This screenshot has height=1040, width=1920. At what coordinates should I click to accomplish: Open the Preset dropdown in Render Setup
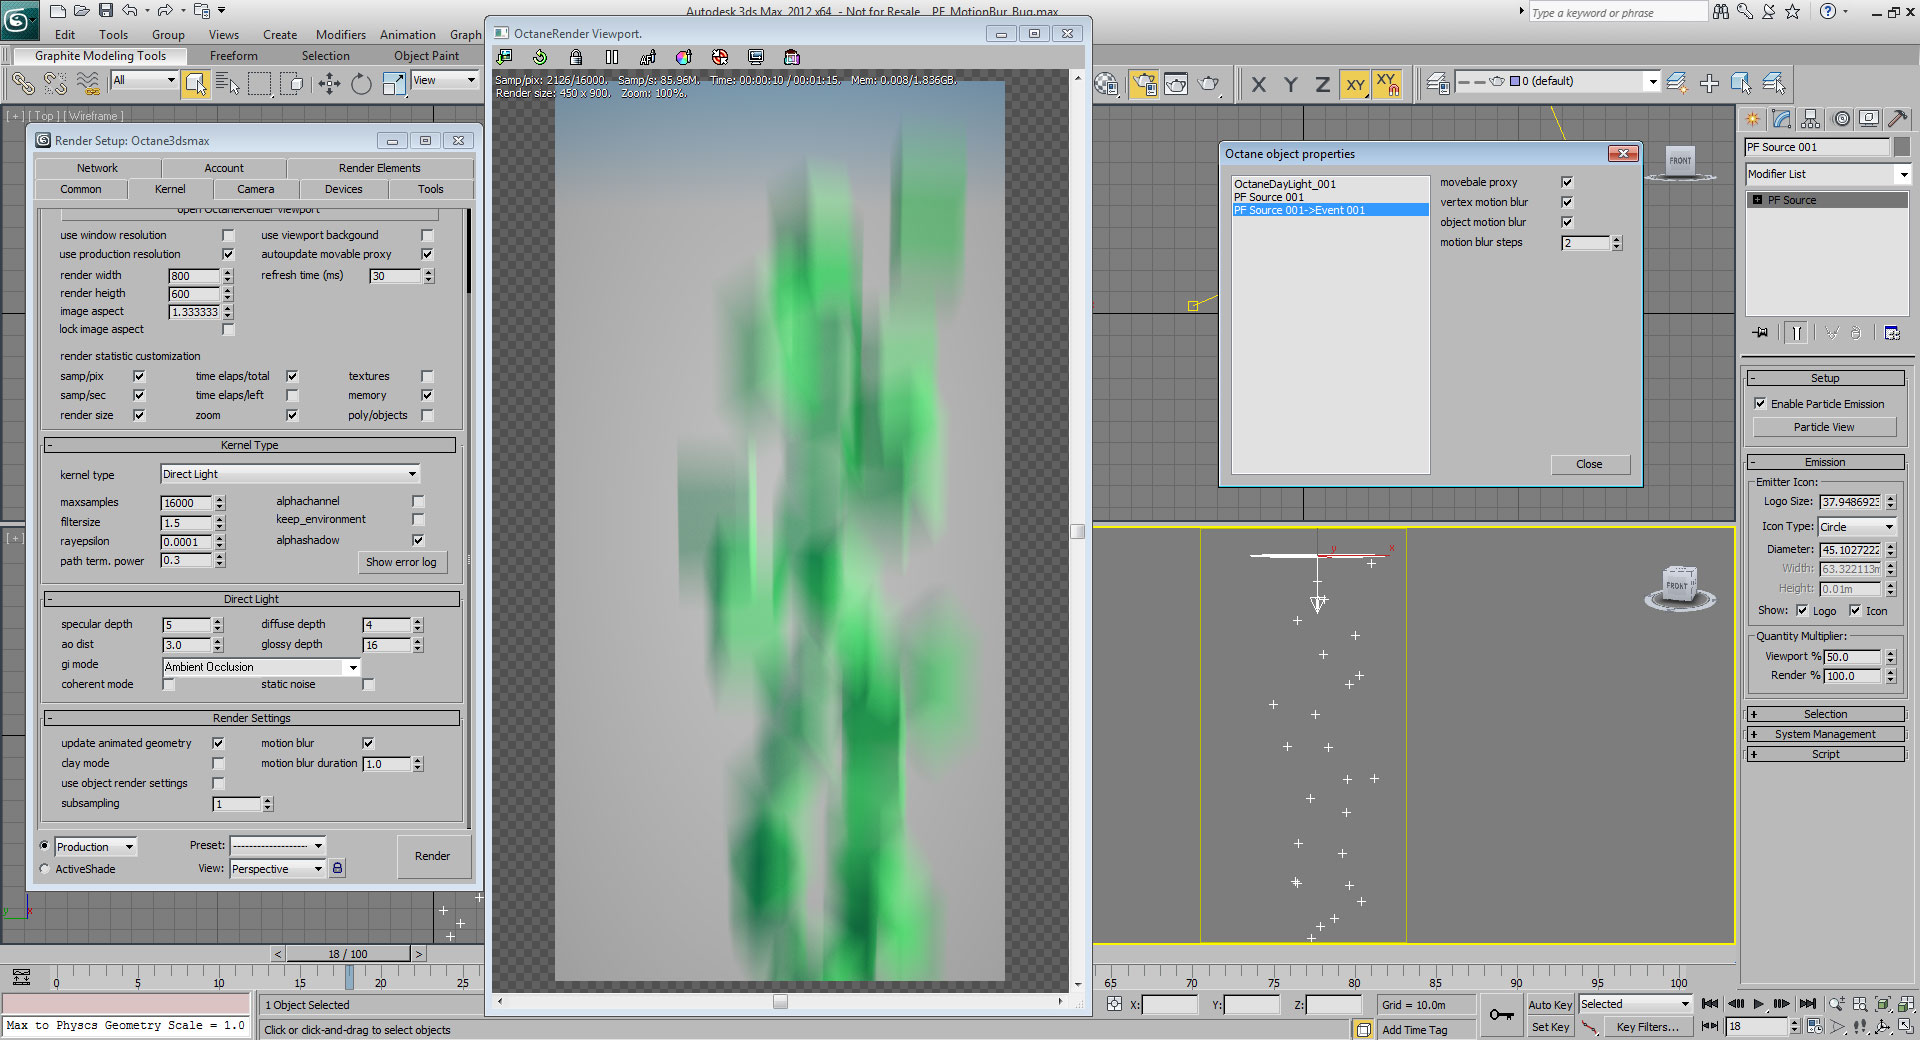point(278,846)
